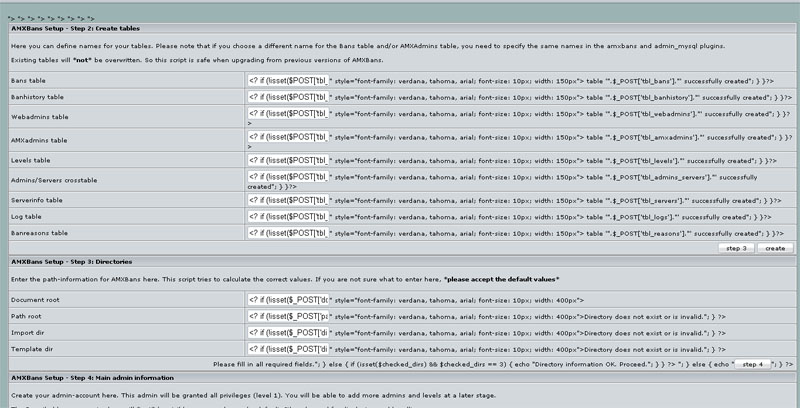
Task: Click the Serverinfo table input field
Action: [x=288, y=200]
